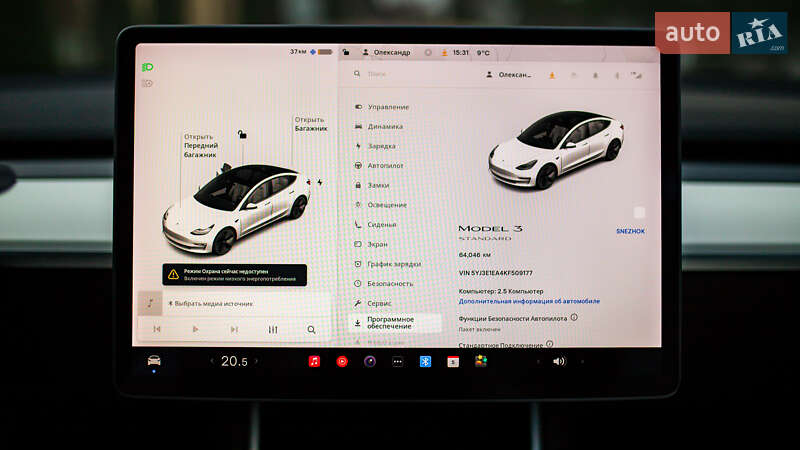Tap the orange update icon in settings header
The height and width of the screenshot is (450, 800).
pos(552,76)
